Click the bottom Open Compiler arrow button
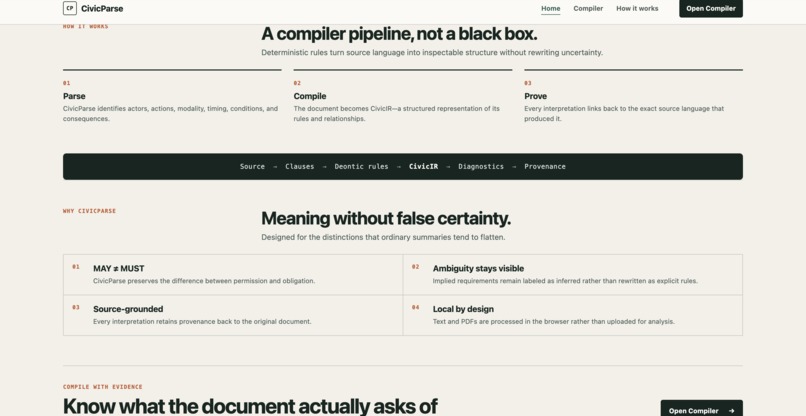The height and width of the screenshot is (416, 806). (701, 409)
